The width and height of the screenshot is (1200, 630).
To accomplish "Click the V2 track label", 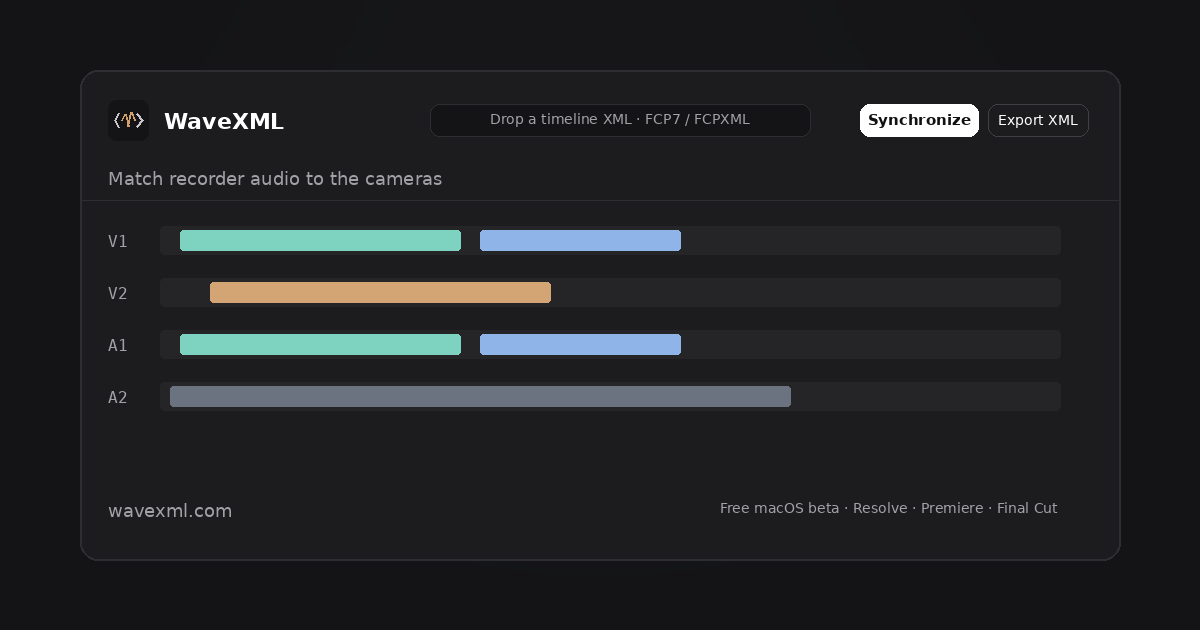I will 118,293.
